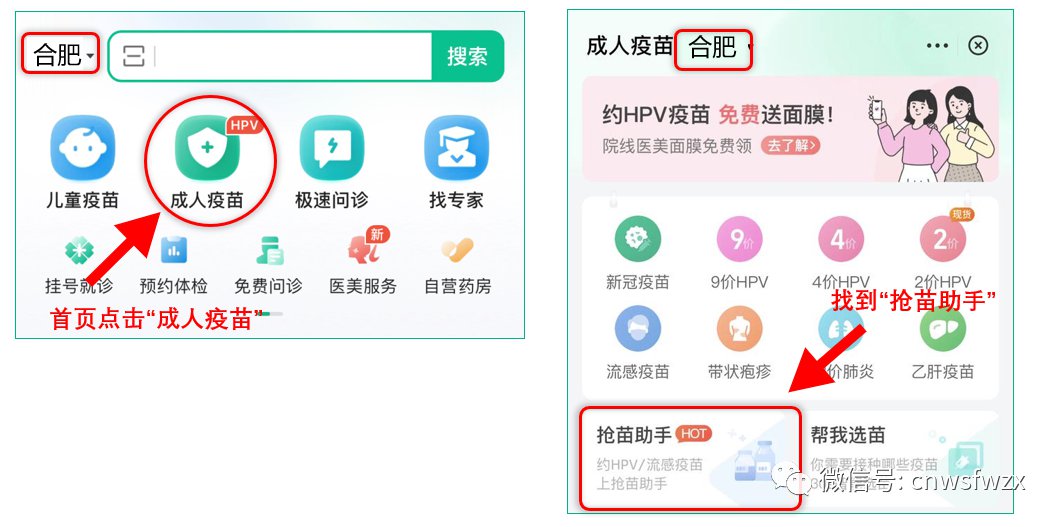
Task: Open 医美服务 icon with 新 badge
Action: 365,247
